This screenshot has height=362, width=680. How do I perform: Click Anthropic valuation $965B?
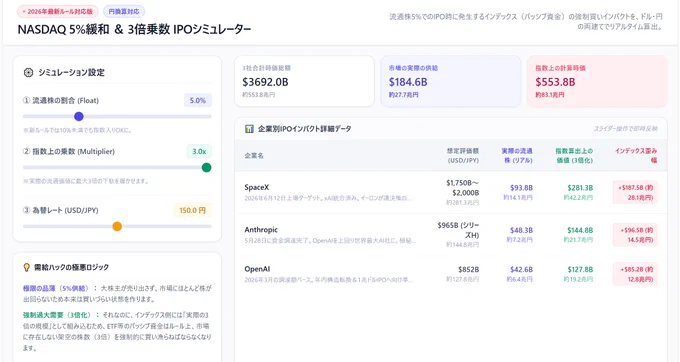click(458, 230)
